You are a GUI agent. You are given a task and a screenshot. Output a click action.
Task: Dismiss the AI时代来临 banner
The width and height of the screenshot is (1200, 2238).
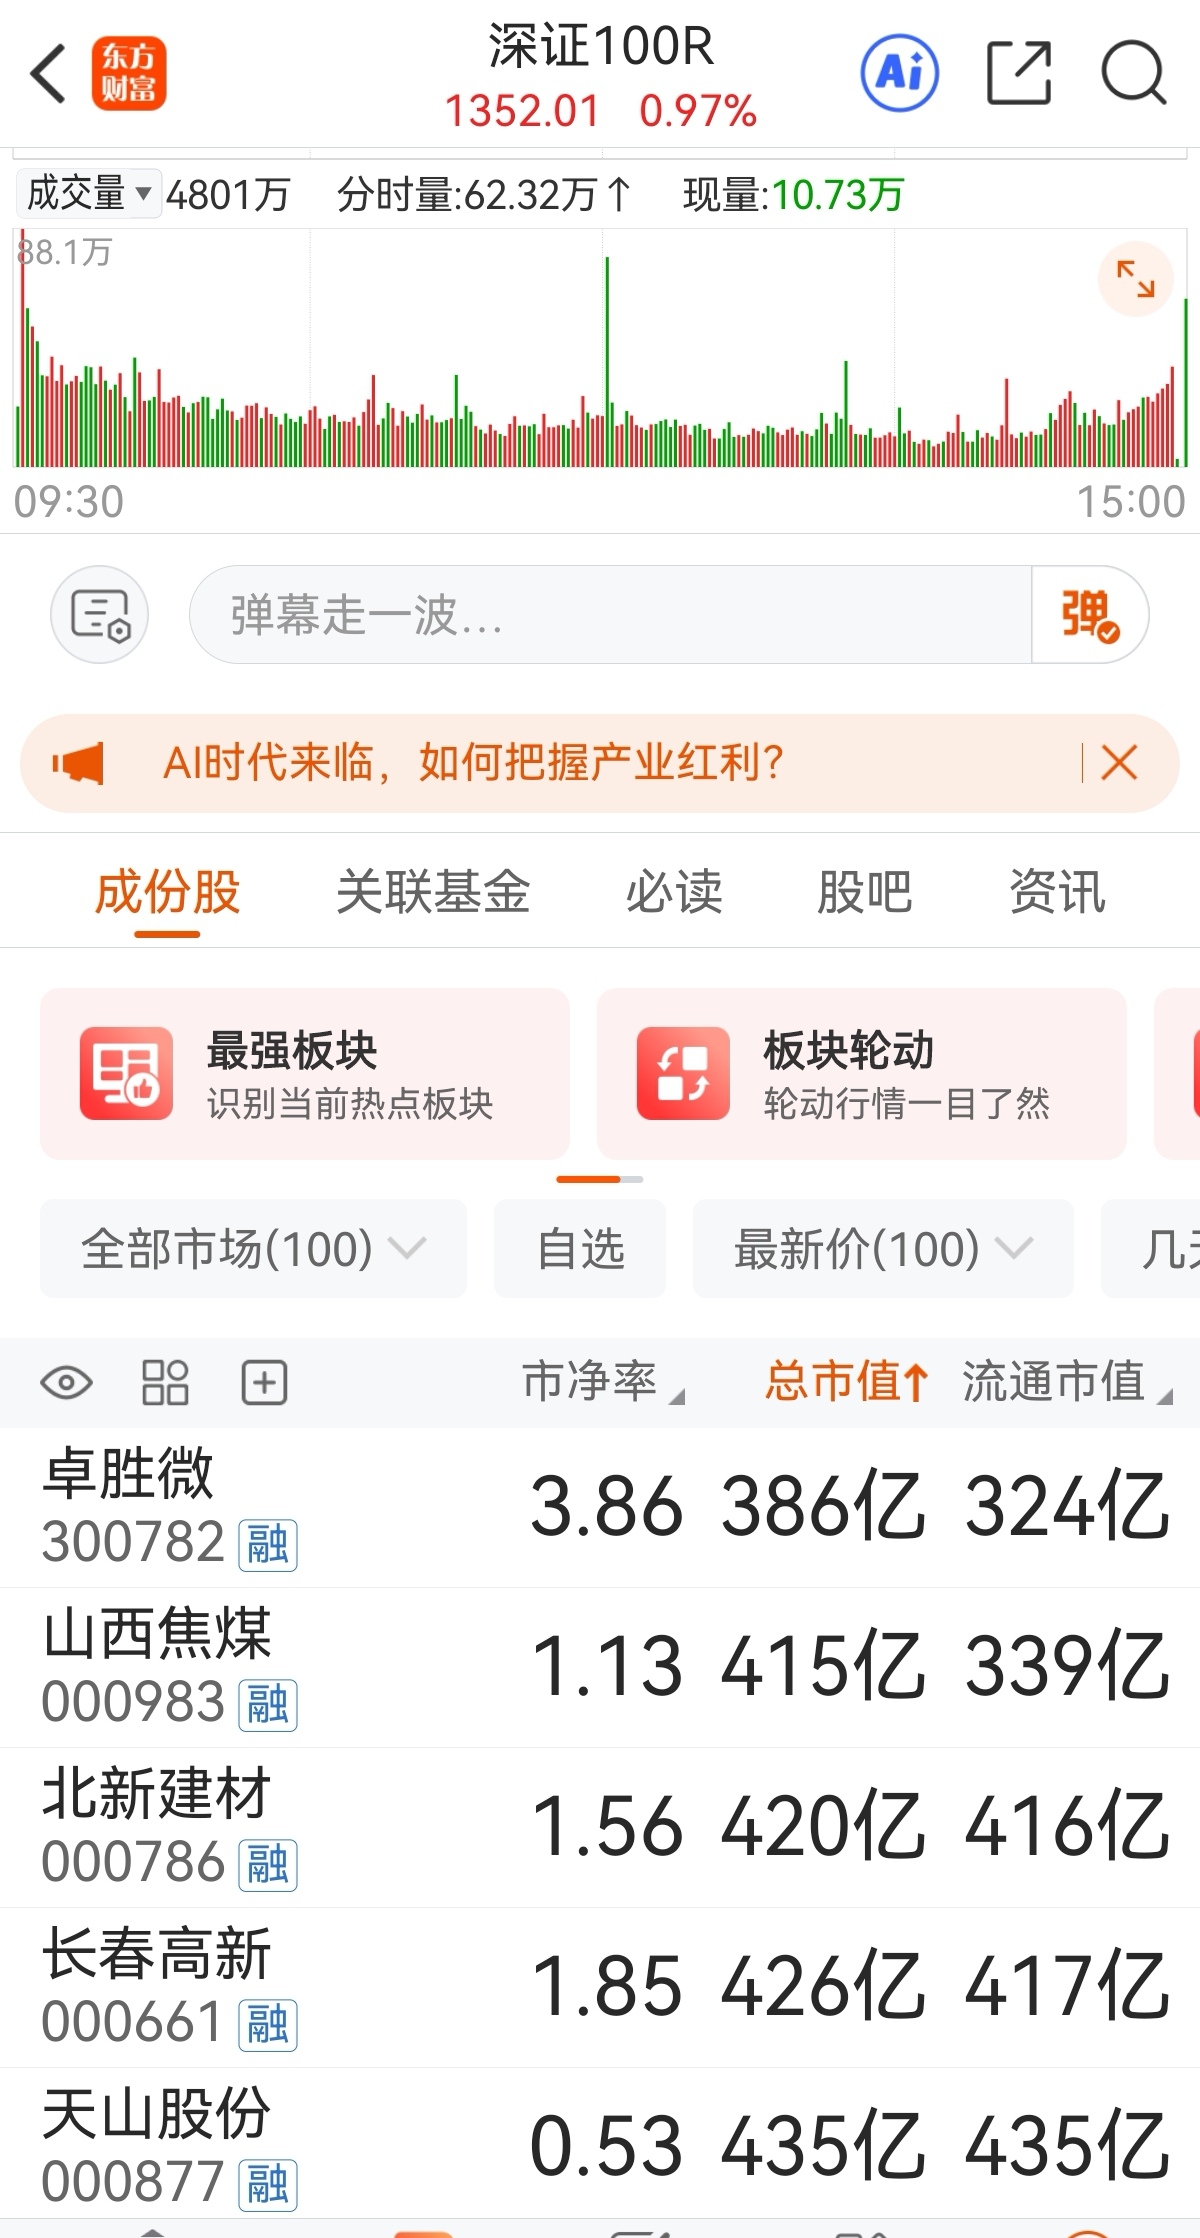click(x=1119, y=763)
